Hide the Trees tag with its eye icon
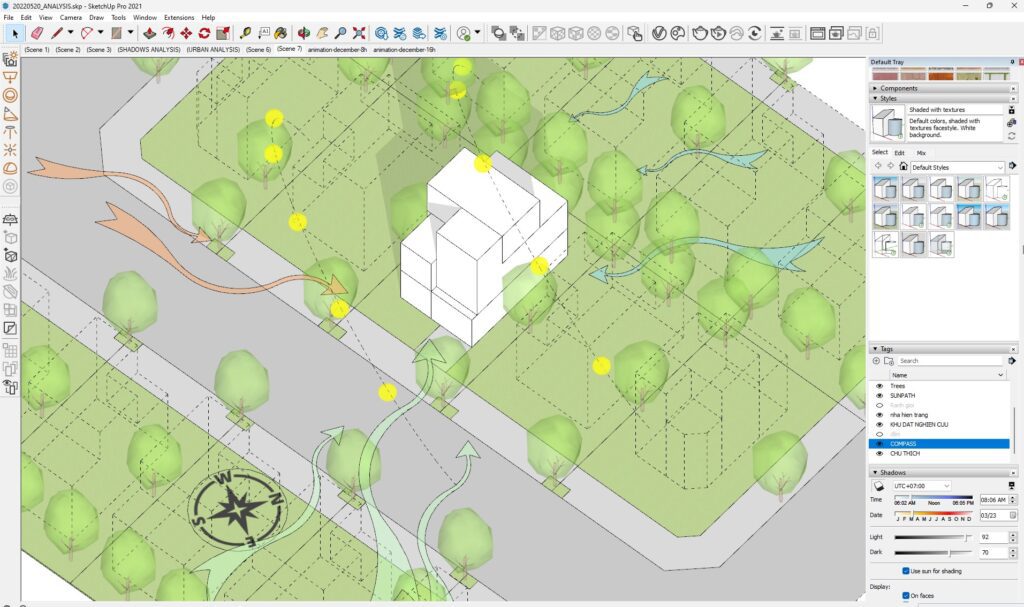The width and height of the screenshot is (1024, 607). pos(880,386)
